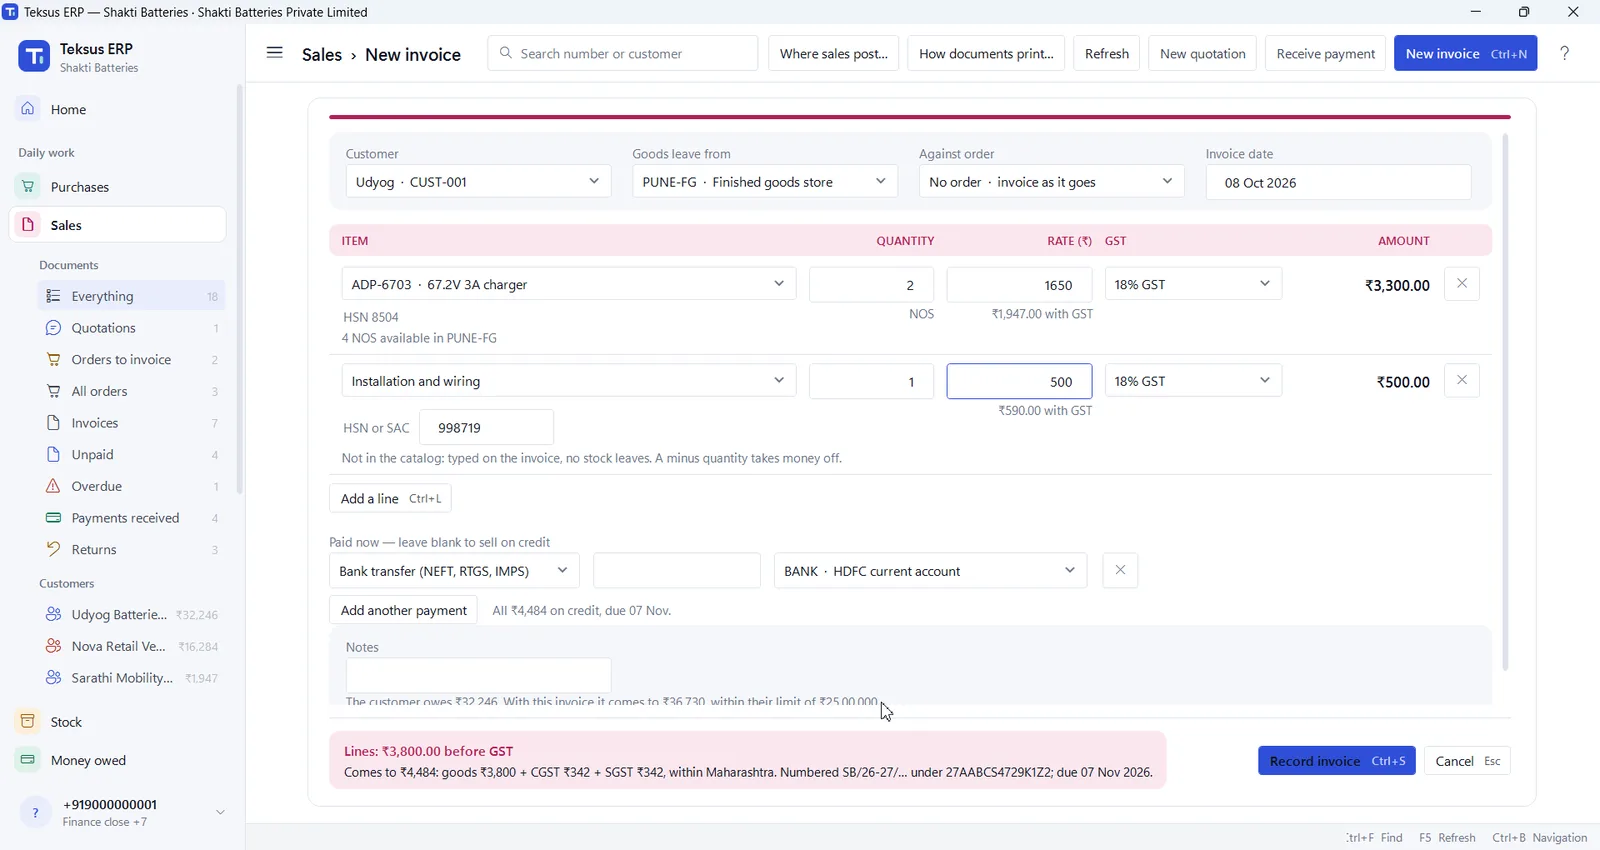Toggle the hamburger navigation menu icon
The image size is (1600, 850).
click(x=274, y=53)
